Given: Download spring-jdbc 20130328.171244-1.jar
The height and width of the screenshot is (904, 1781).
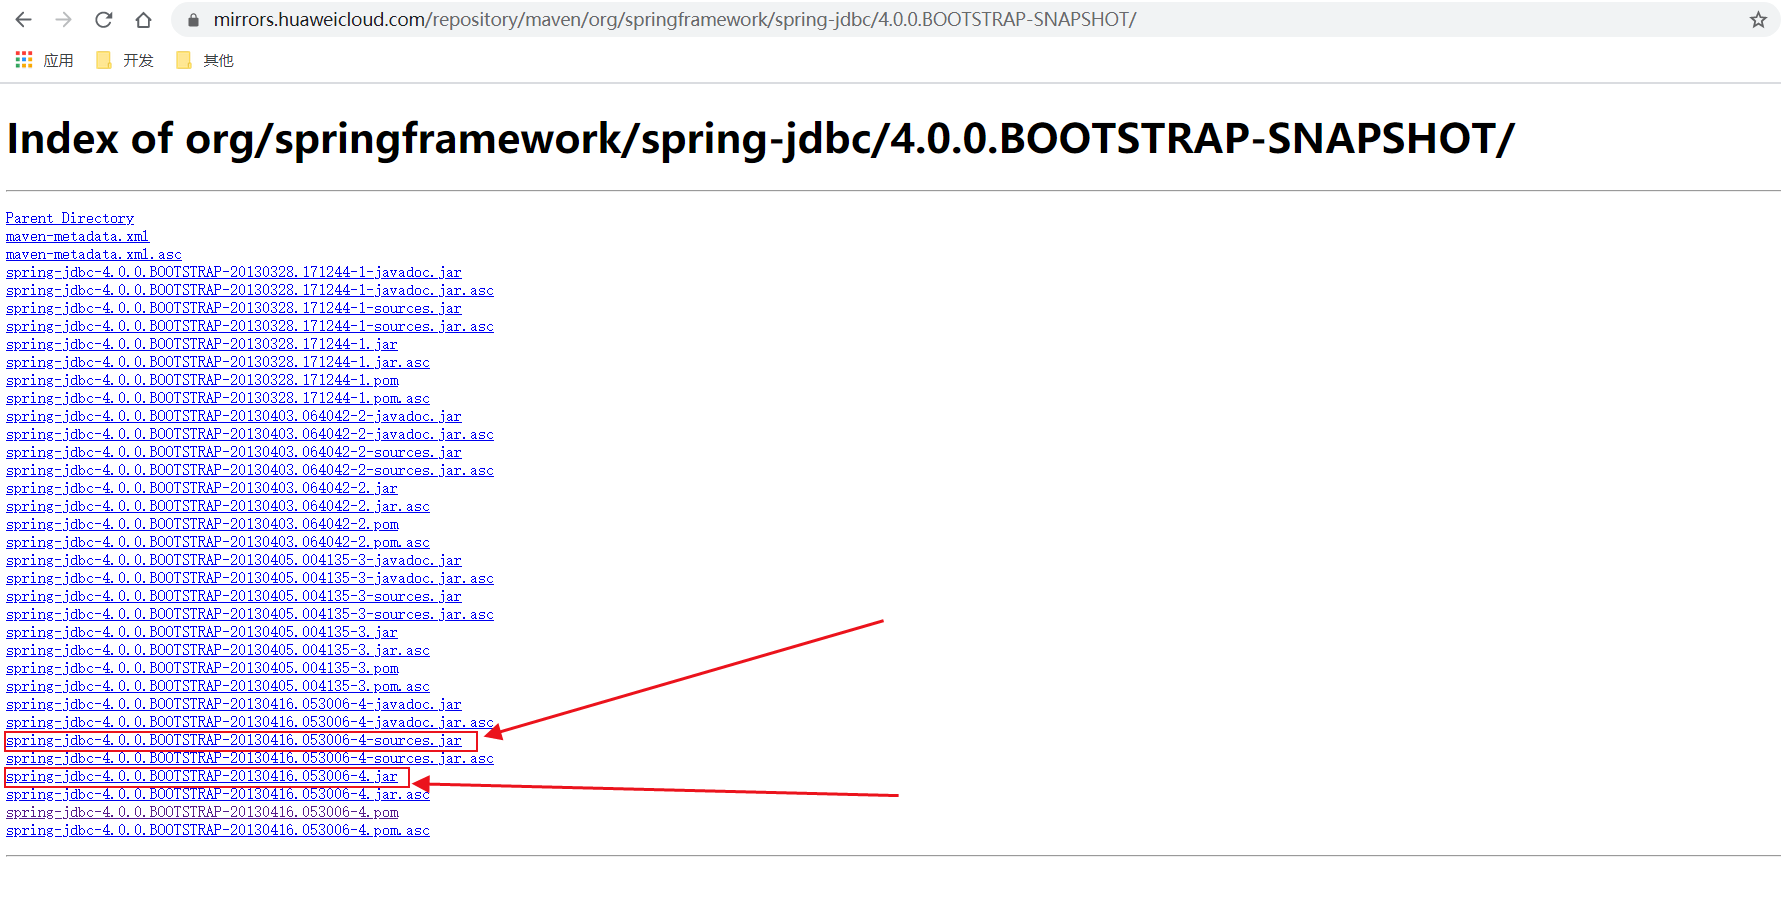Looking at the screenshot, I should pyautogui.click(x=202, y=344).
